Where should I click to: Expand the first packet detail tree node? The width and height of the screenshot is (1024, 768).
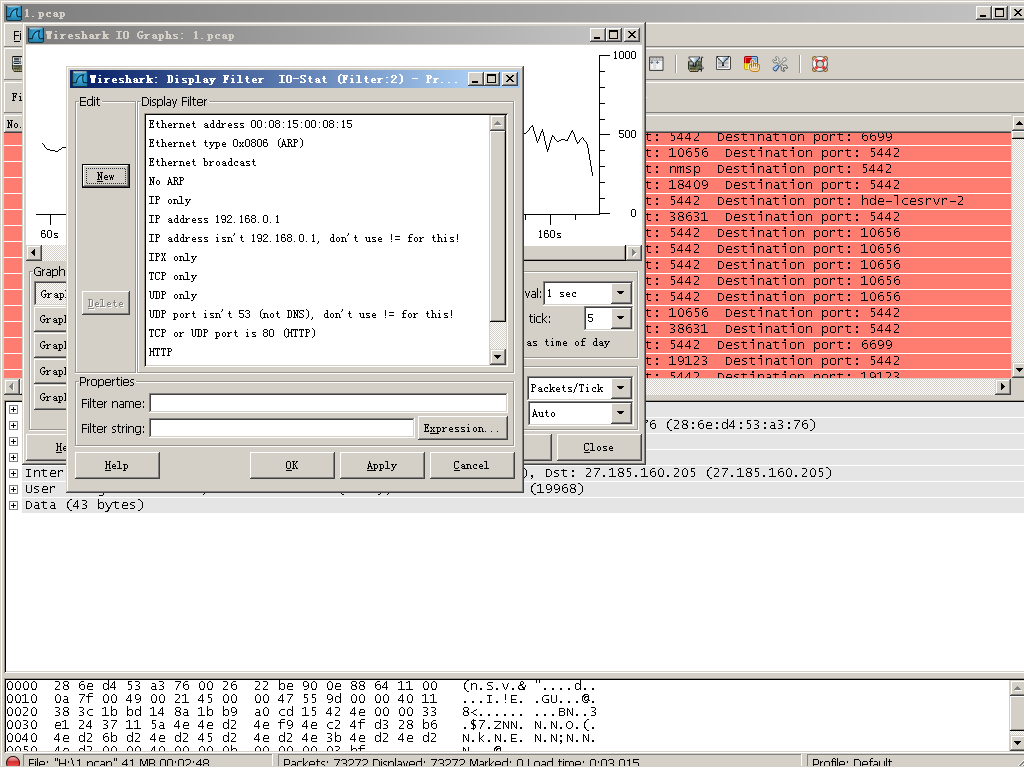[x=13, y=409]
